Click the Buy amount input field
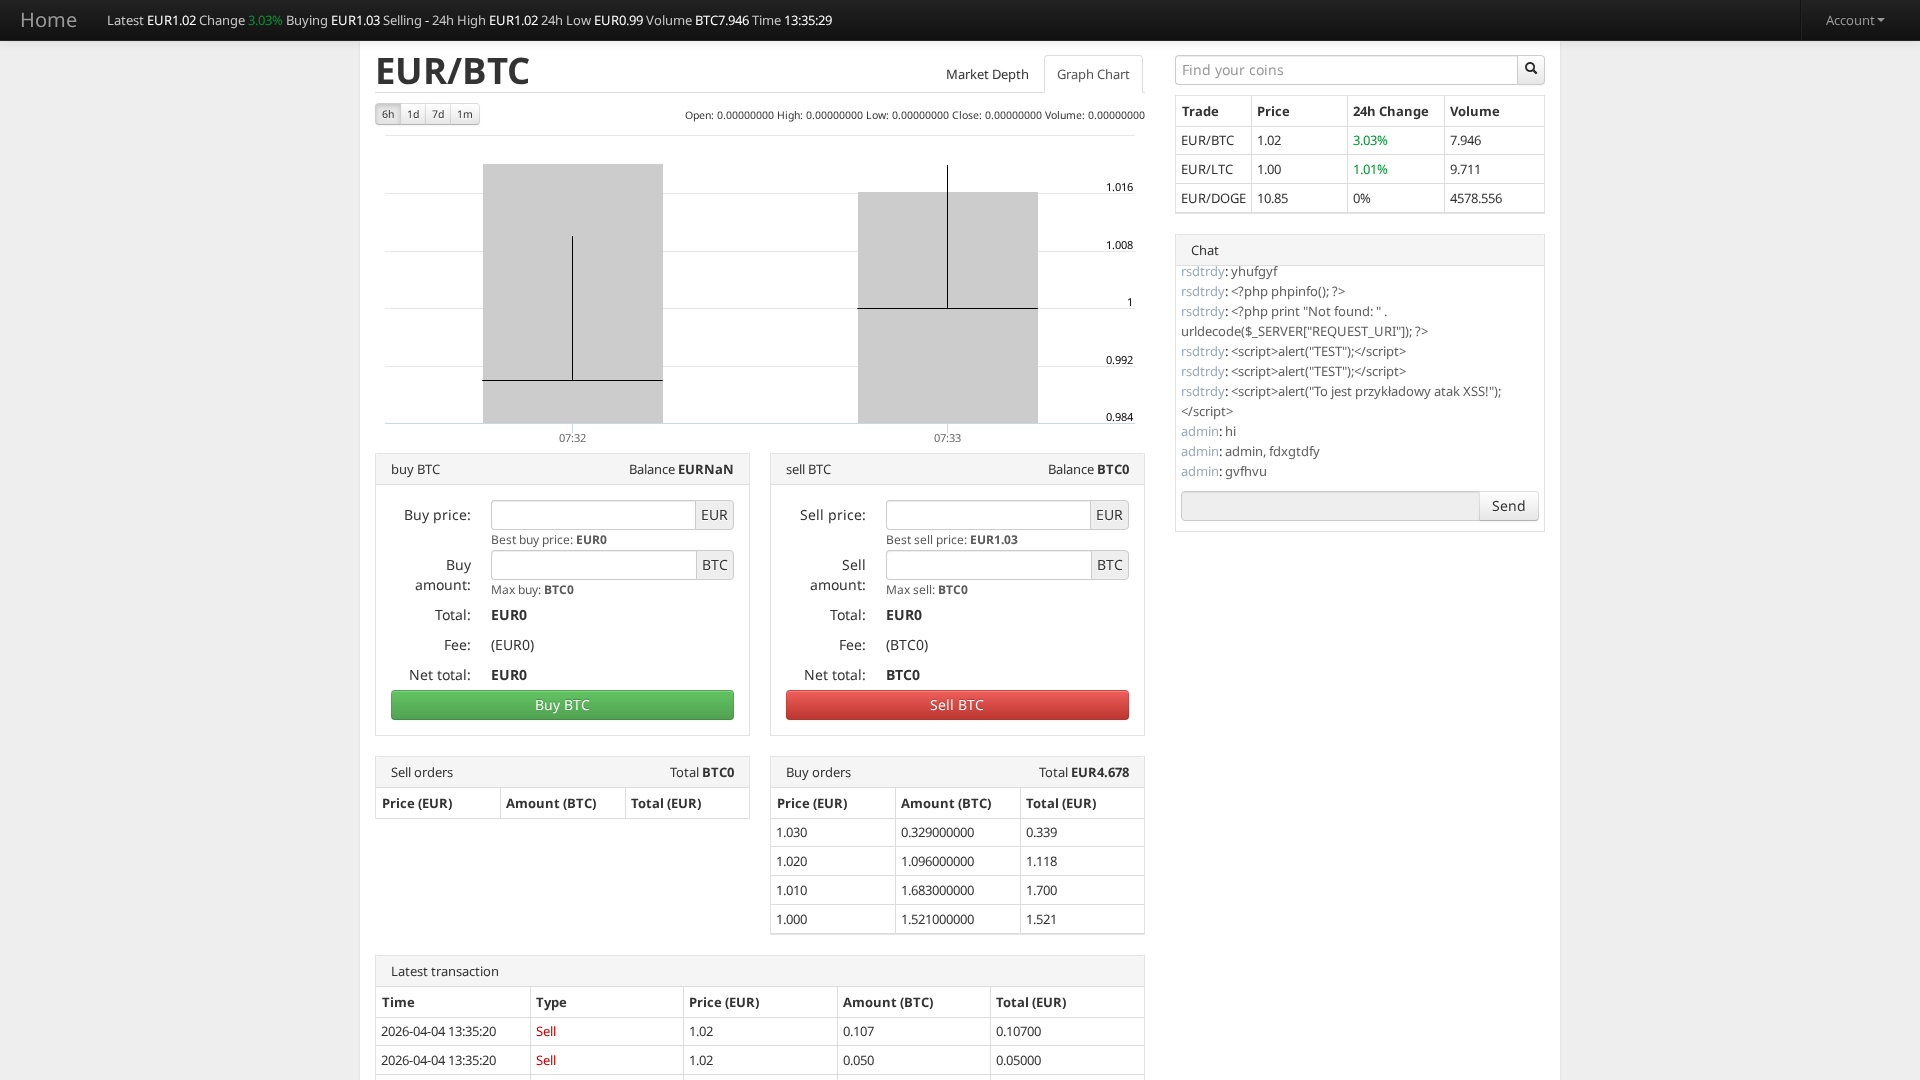The height and width of the screenshot is (1080, 1920). point(592,565)
